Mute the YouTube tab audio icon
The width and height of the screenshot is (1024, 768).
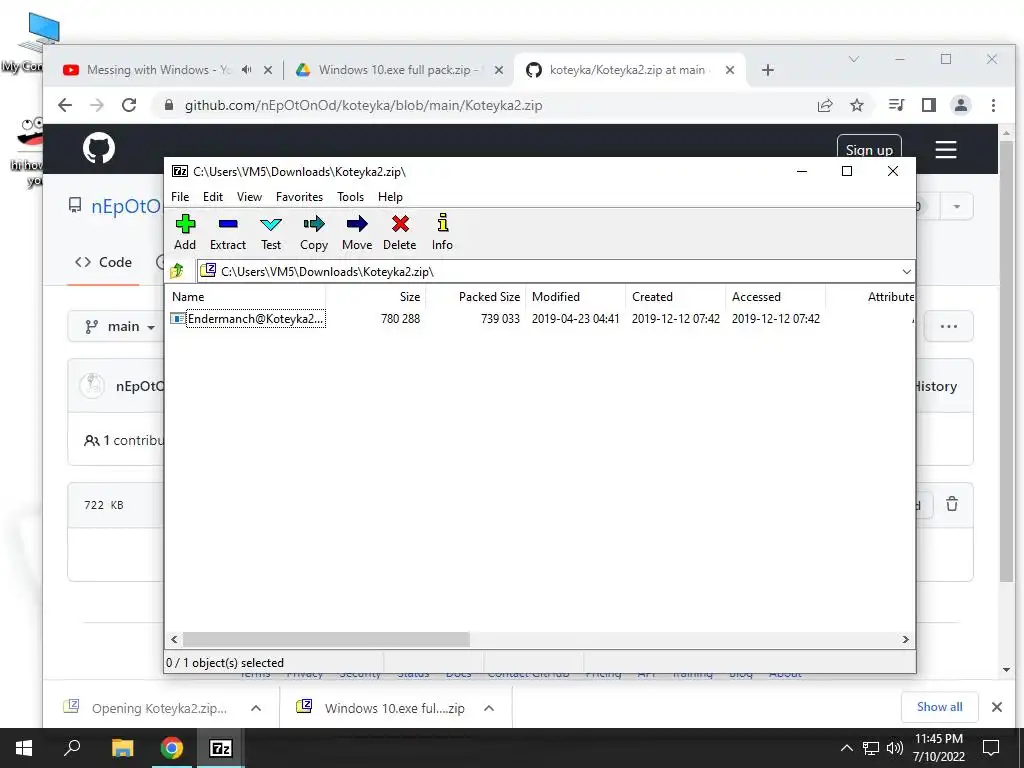point(246,70)
